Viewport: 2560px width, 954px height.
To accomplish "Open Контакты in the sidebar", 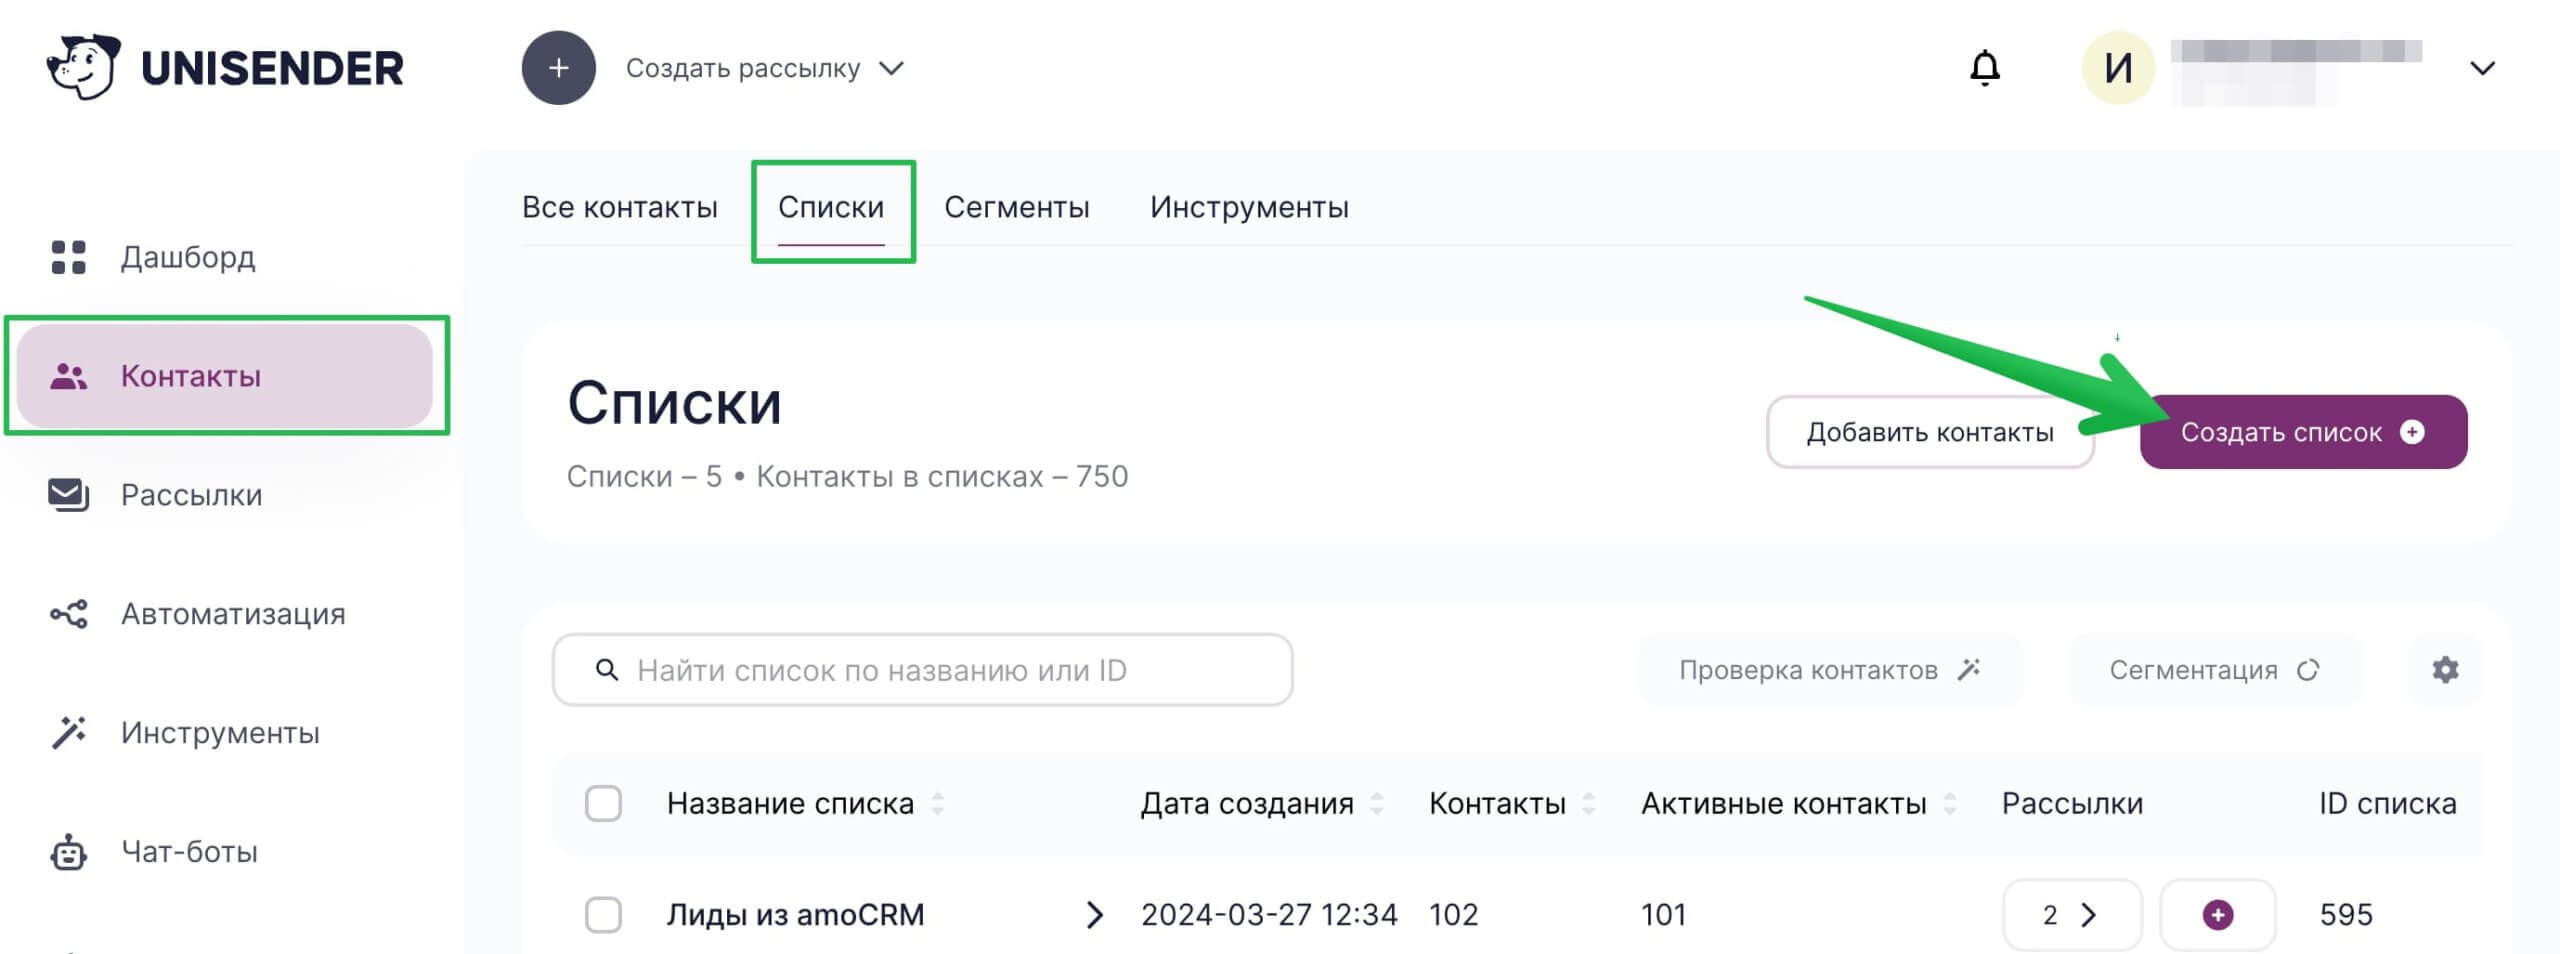I will (x=224, y=376).
